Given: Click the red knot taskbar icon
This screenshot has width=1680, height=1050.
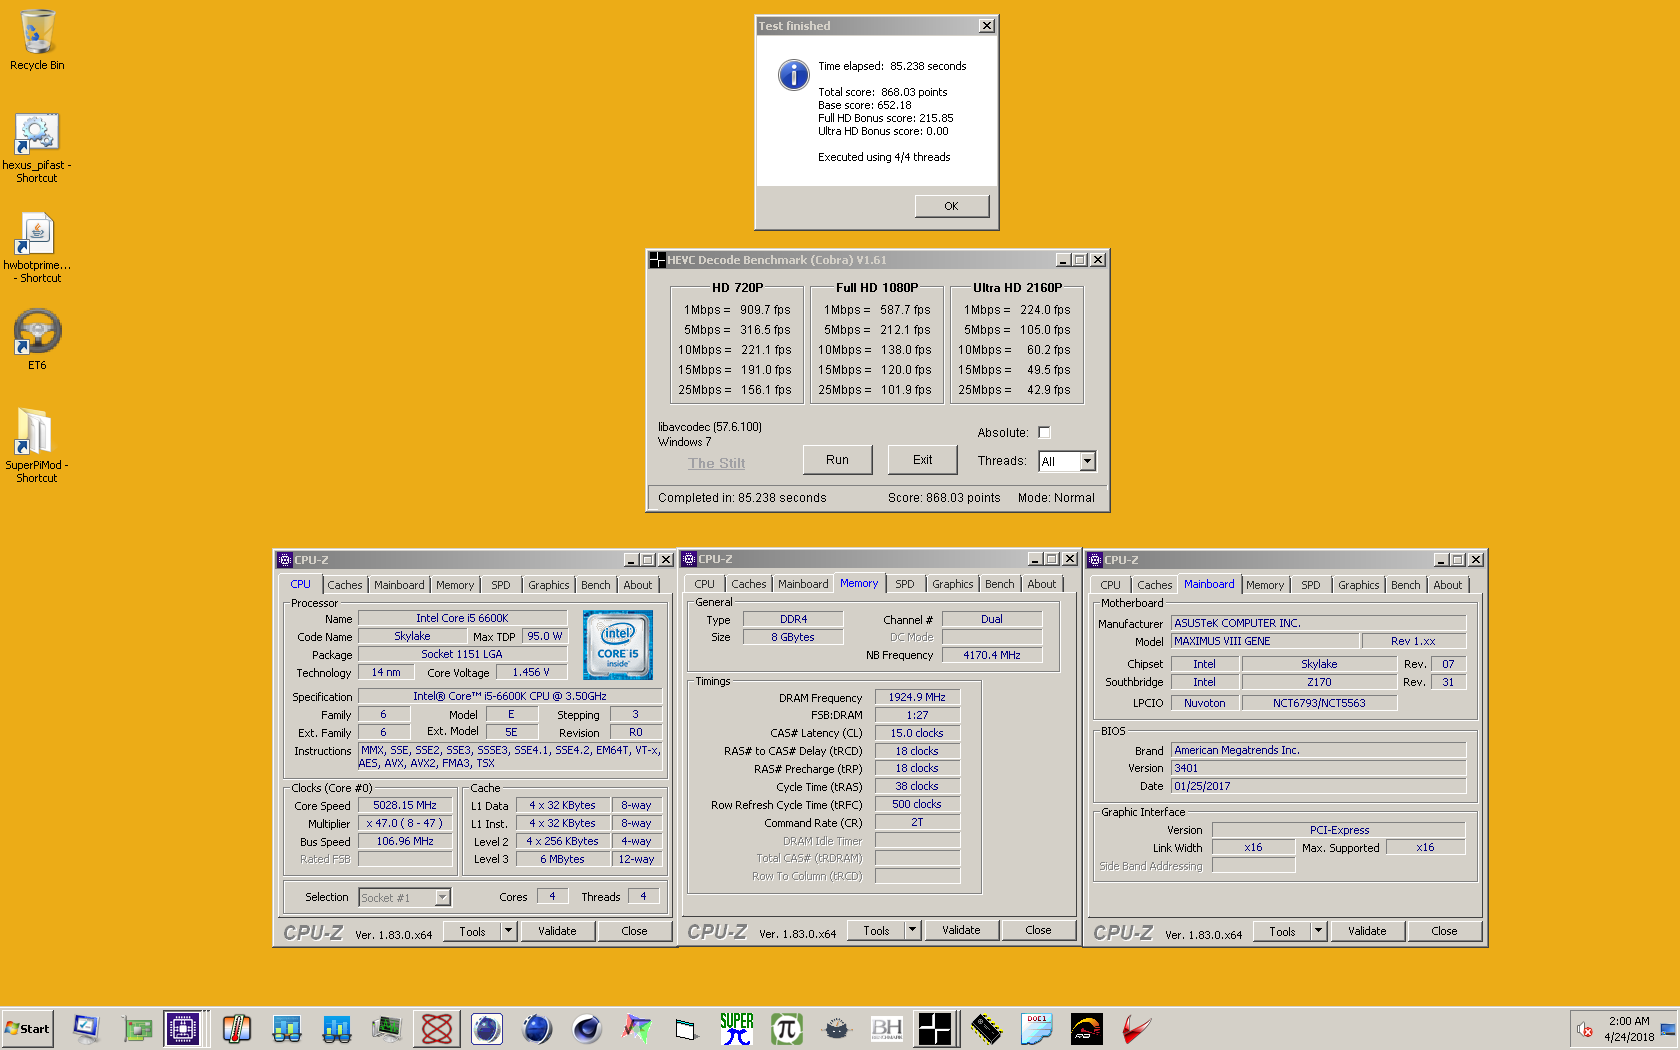Looking at the screenshot, I should click(x=437, y=1029).
